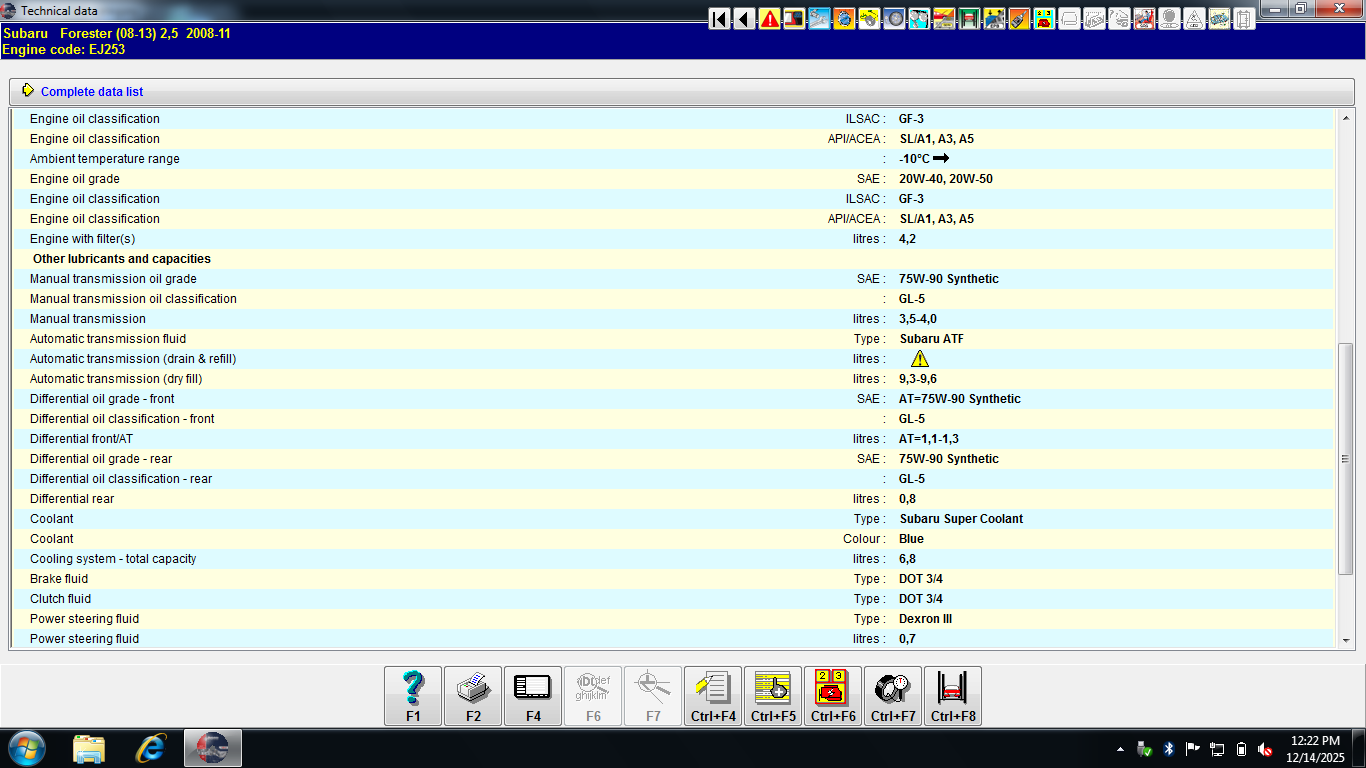Click the 'Other lubricants and capacities' heading
The image size is (1366, 768).
(122, 259)
